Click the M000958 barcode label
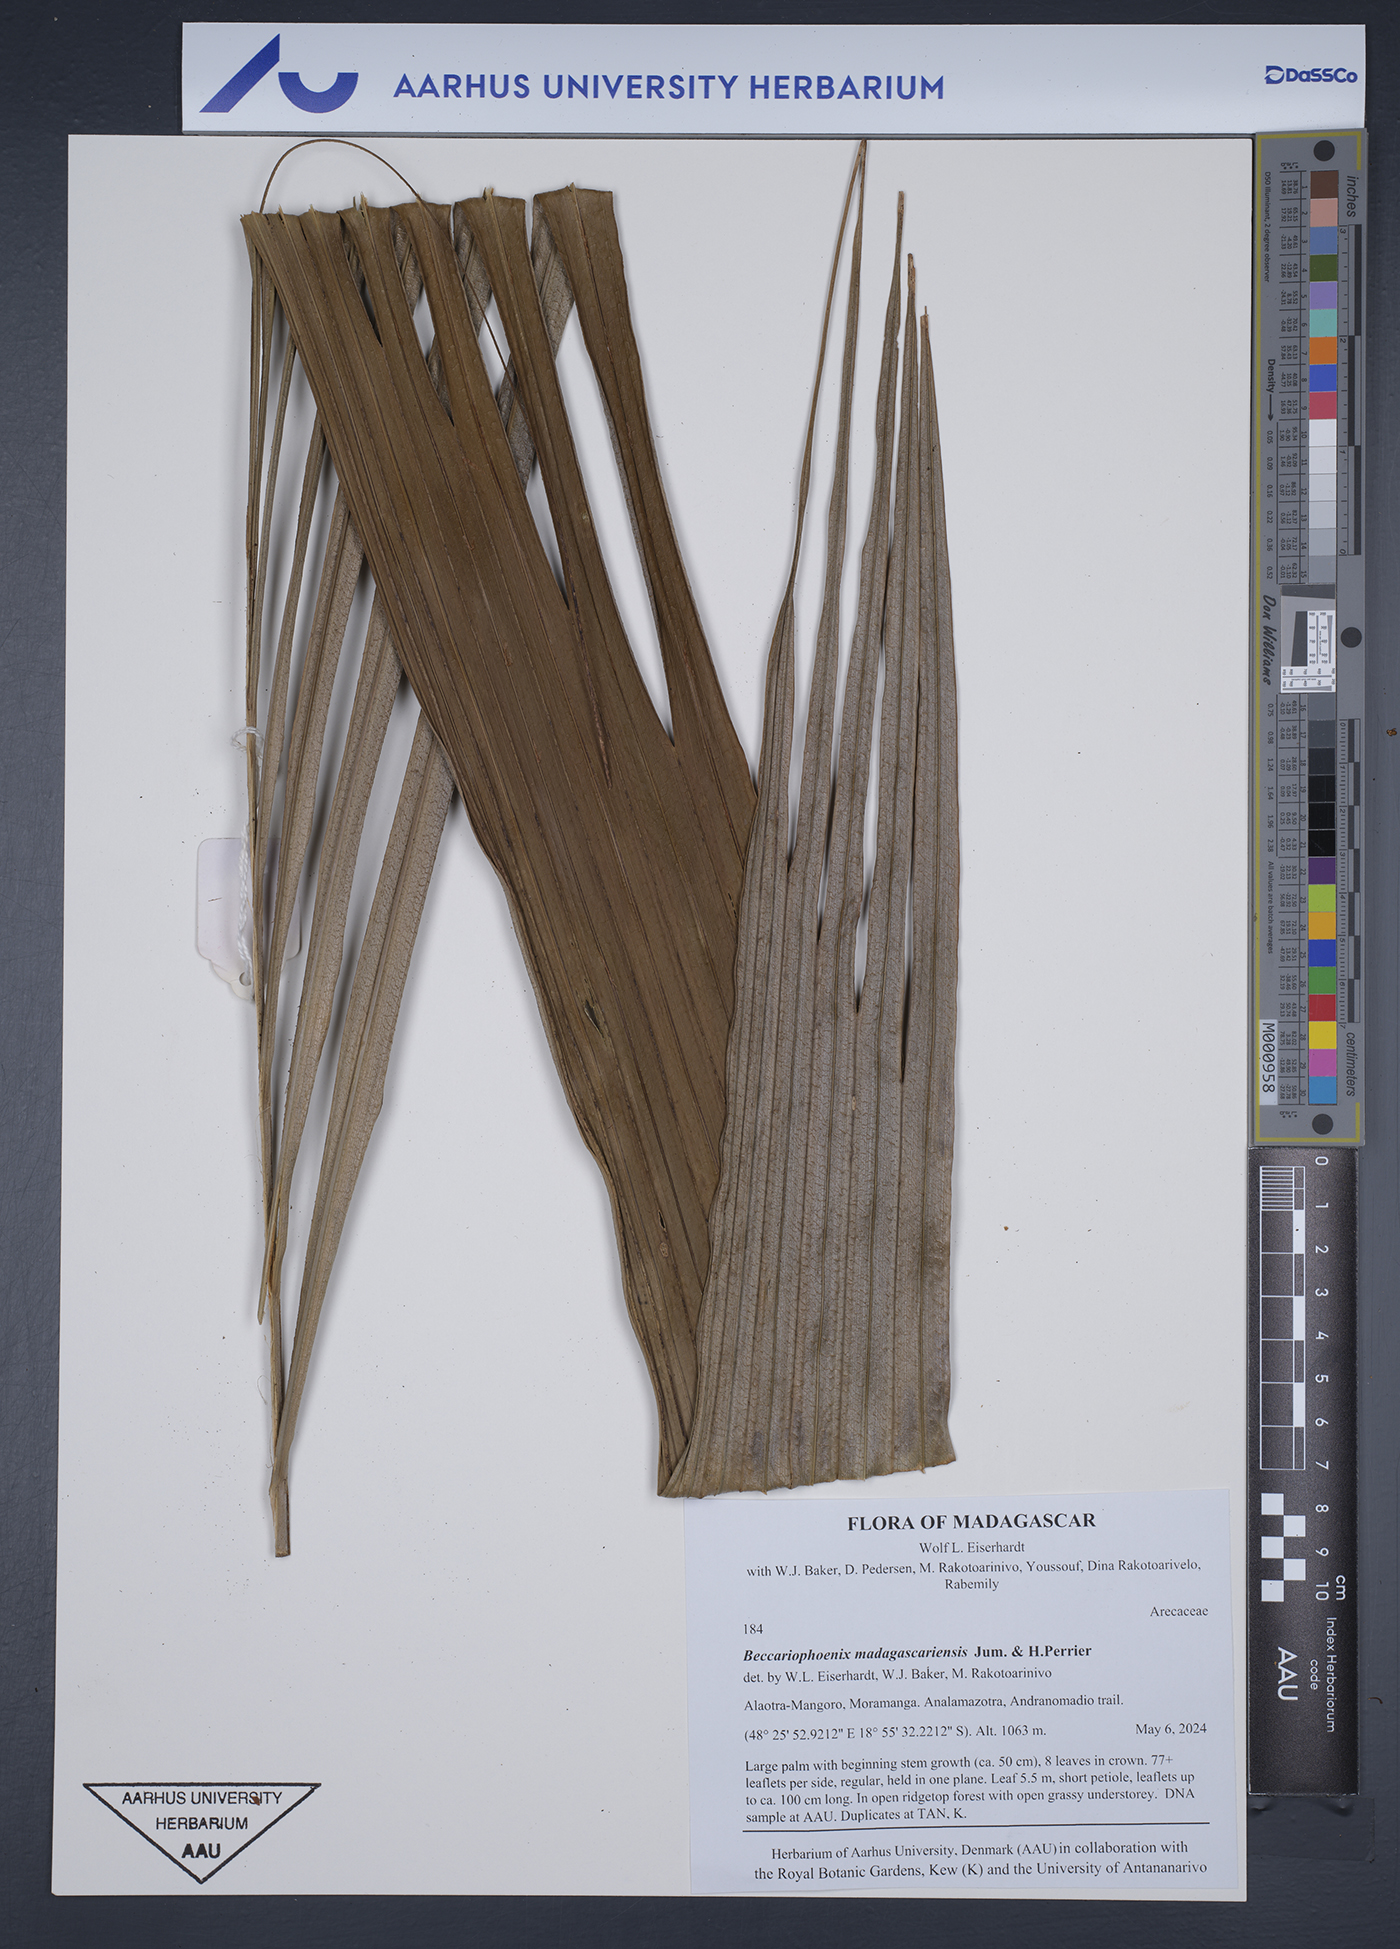 coord(1268,1062)
